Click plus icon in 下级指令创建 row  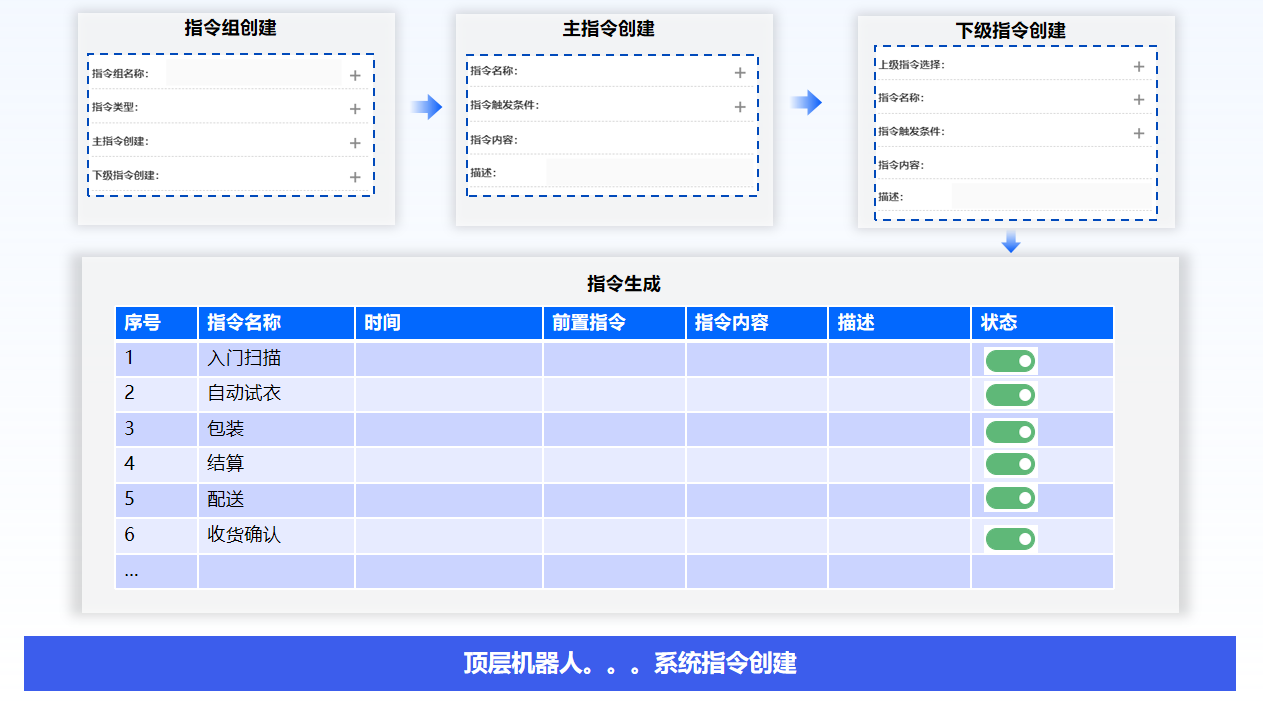tap(355, 177)
